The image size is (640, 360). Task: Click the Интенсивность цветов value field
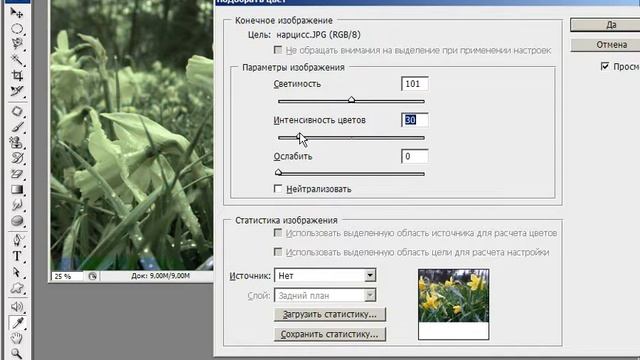415,120
